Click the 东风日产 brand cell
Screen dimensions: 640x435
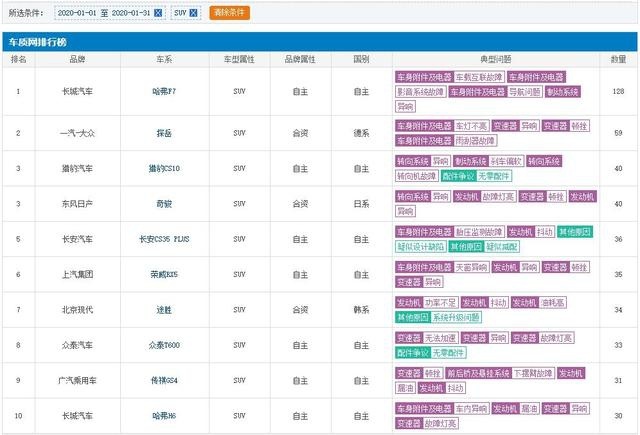click(77, 204)
